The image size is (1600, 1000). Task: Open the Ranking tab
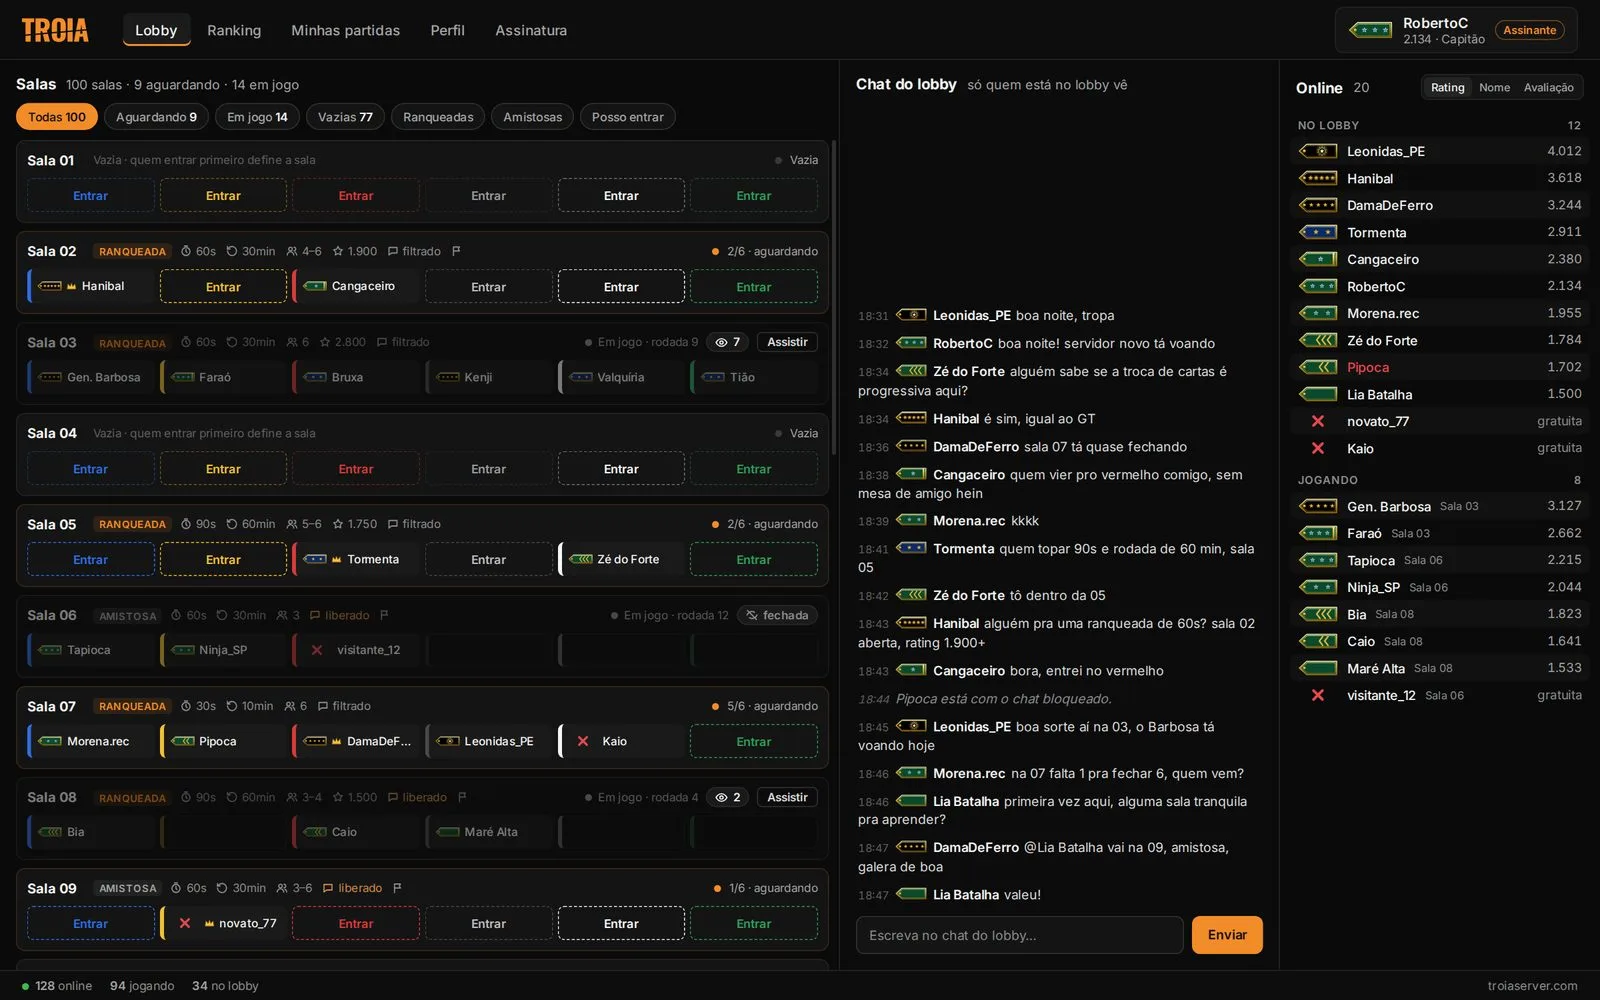pyautogui.click(x=234, y=30)
